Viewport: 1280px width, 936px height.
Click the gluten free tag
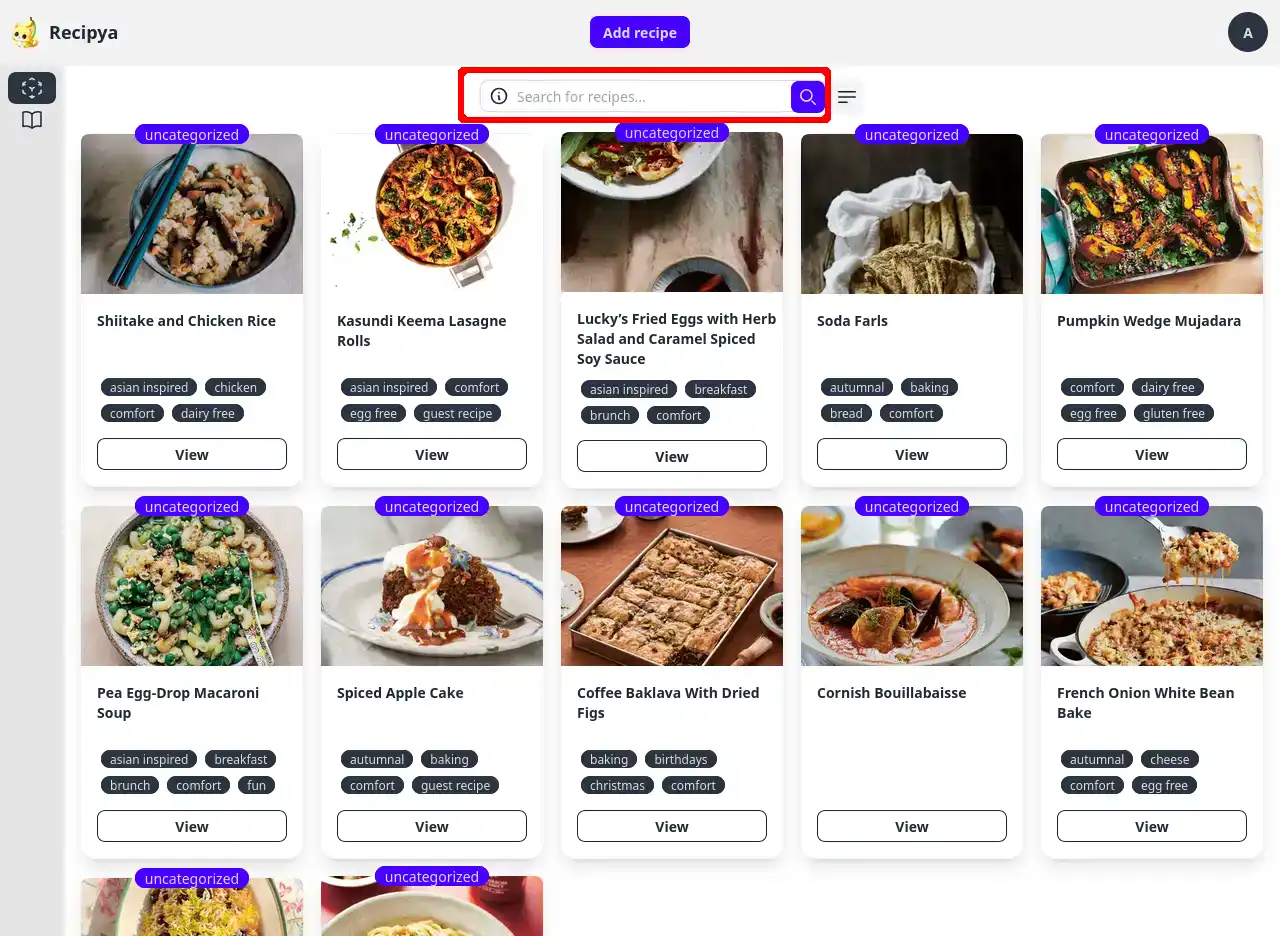(1174, 413)
